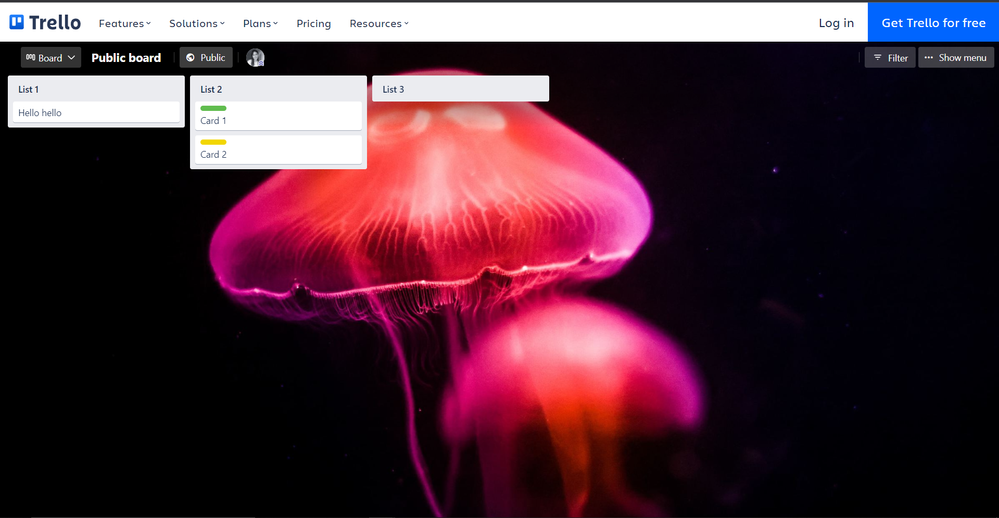The width and height of the screenshot is (999, 518).
Task: Click the Trello logo
Action: (x=45, y=23)
